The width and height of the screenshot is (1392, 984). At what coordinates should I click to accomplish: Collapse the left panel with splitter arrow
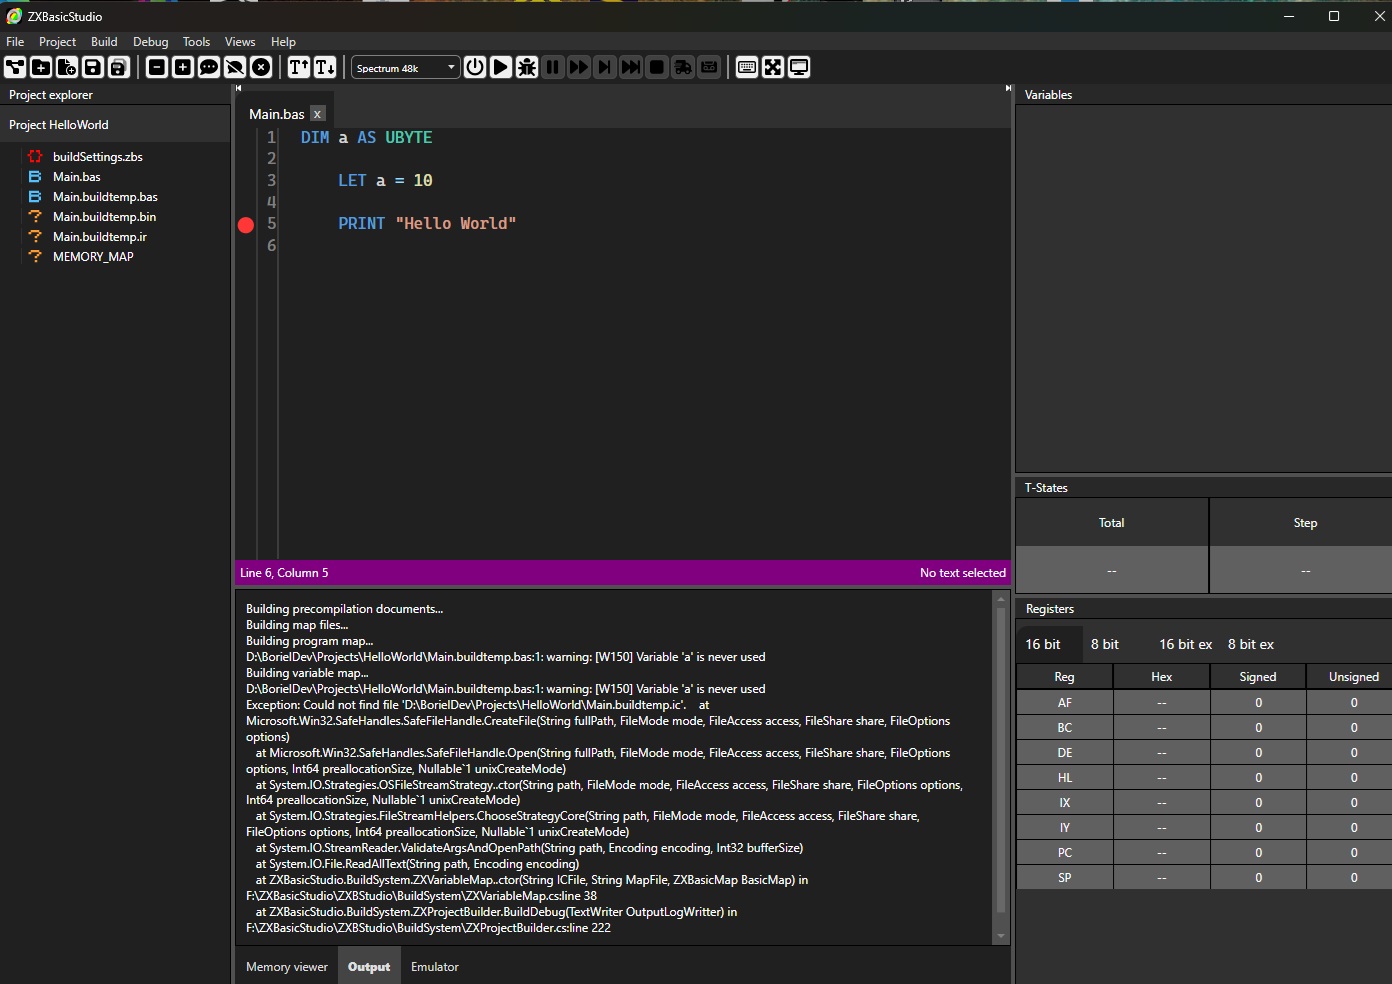[x=238, y=88]
